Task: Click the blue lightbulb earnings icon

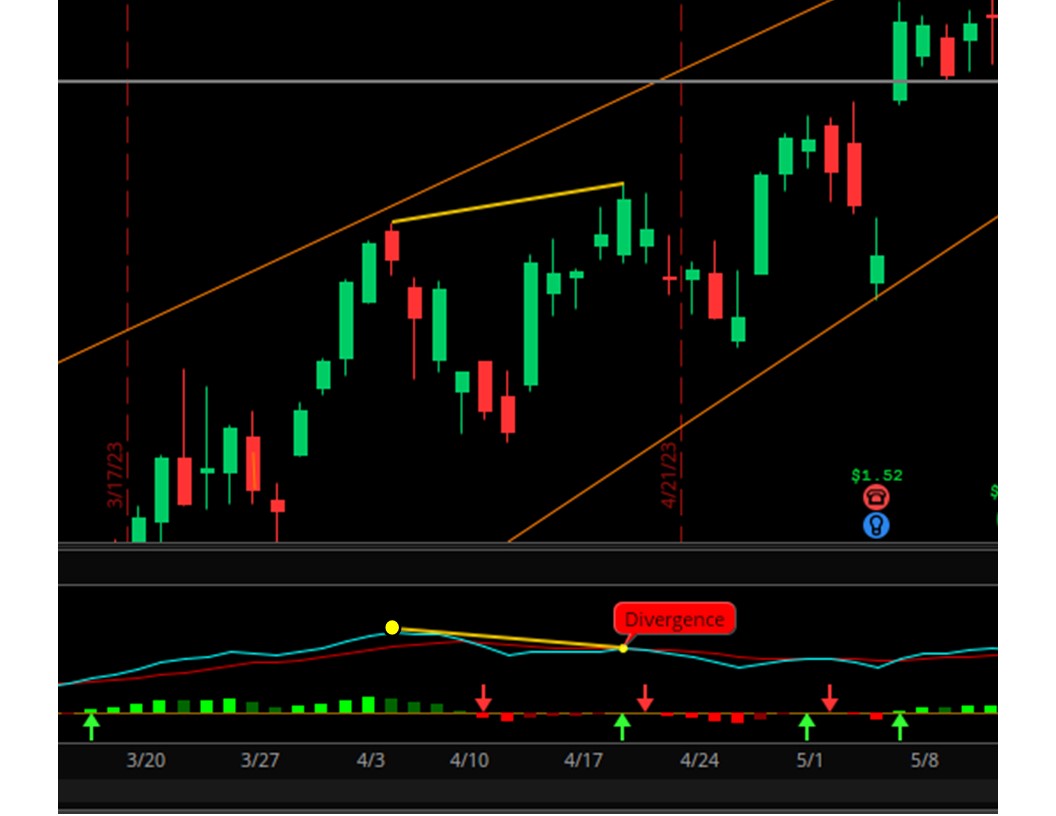Action: [x=876, y=525]
